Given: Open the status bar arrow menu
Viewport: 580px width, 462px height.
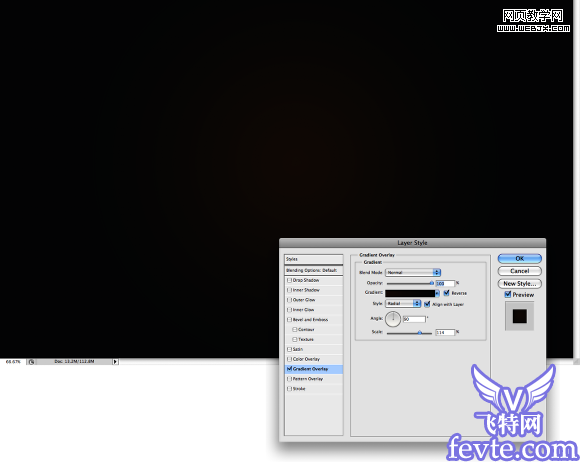Looking at the screenshot, I should [115, 362].
